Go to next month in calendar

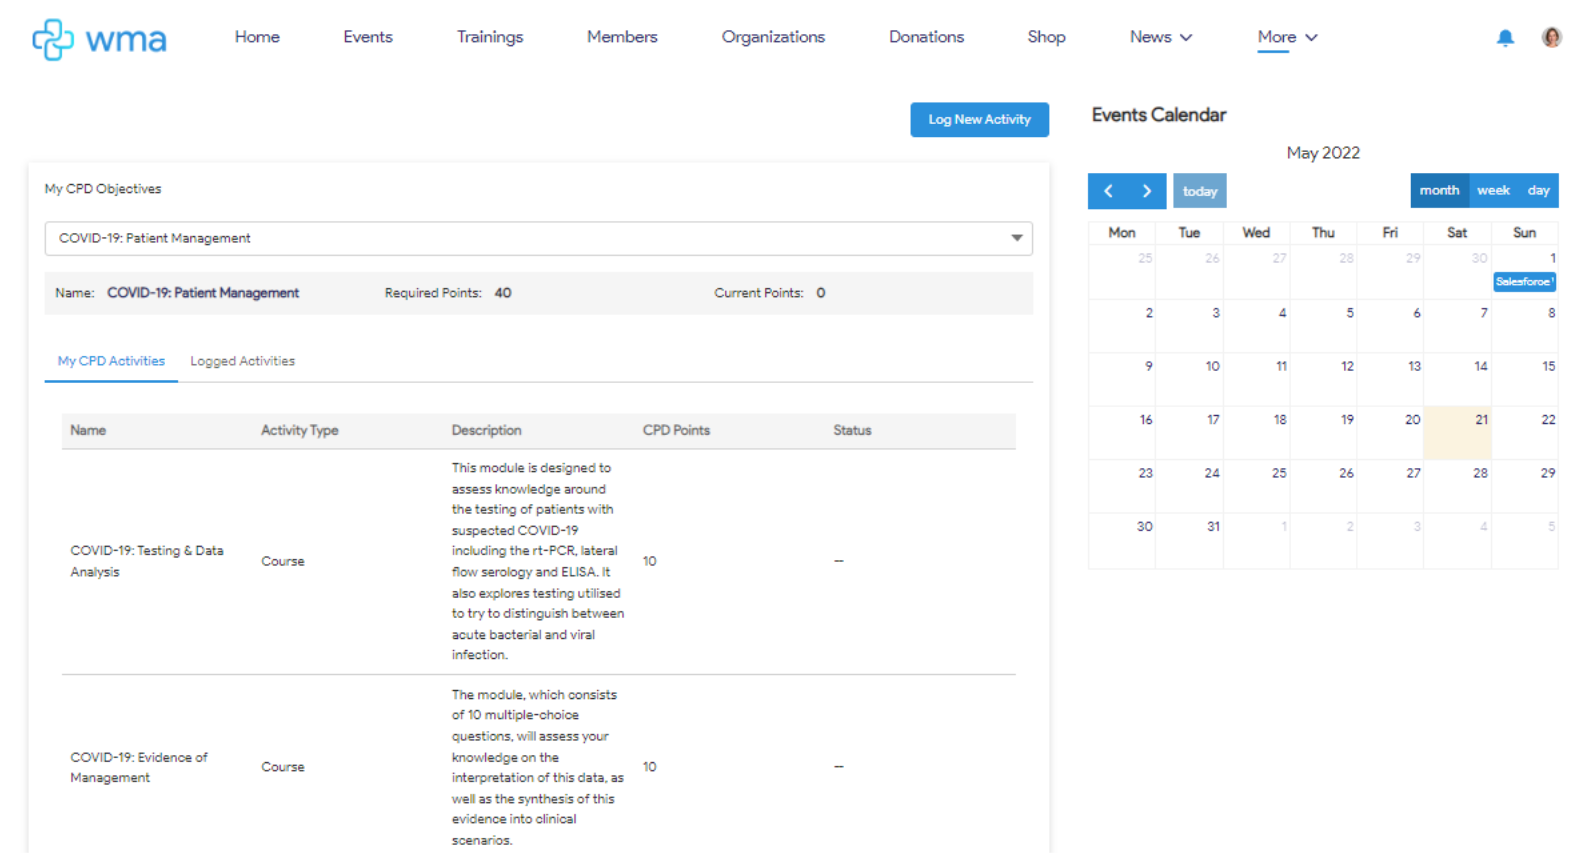click(1147, 191)
